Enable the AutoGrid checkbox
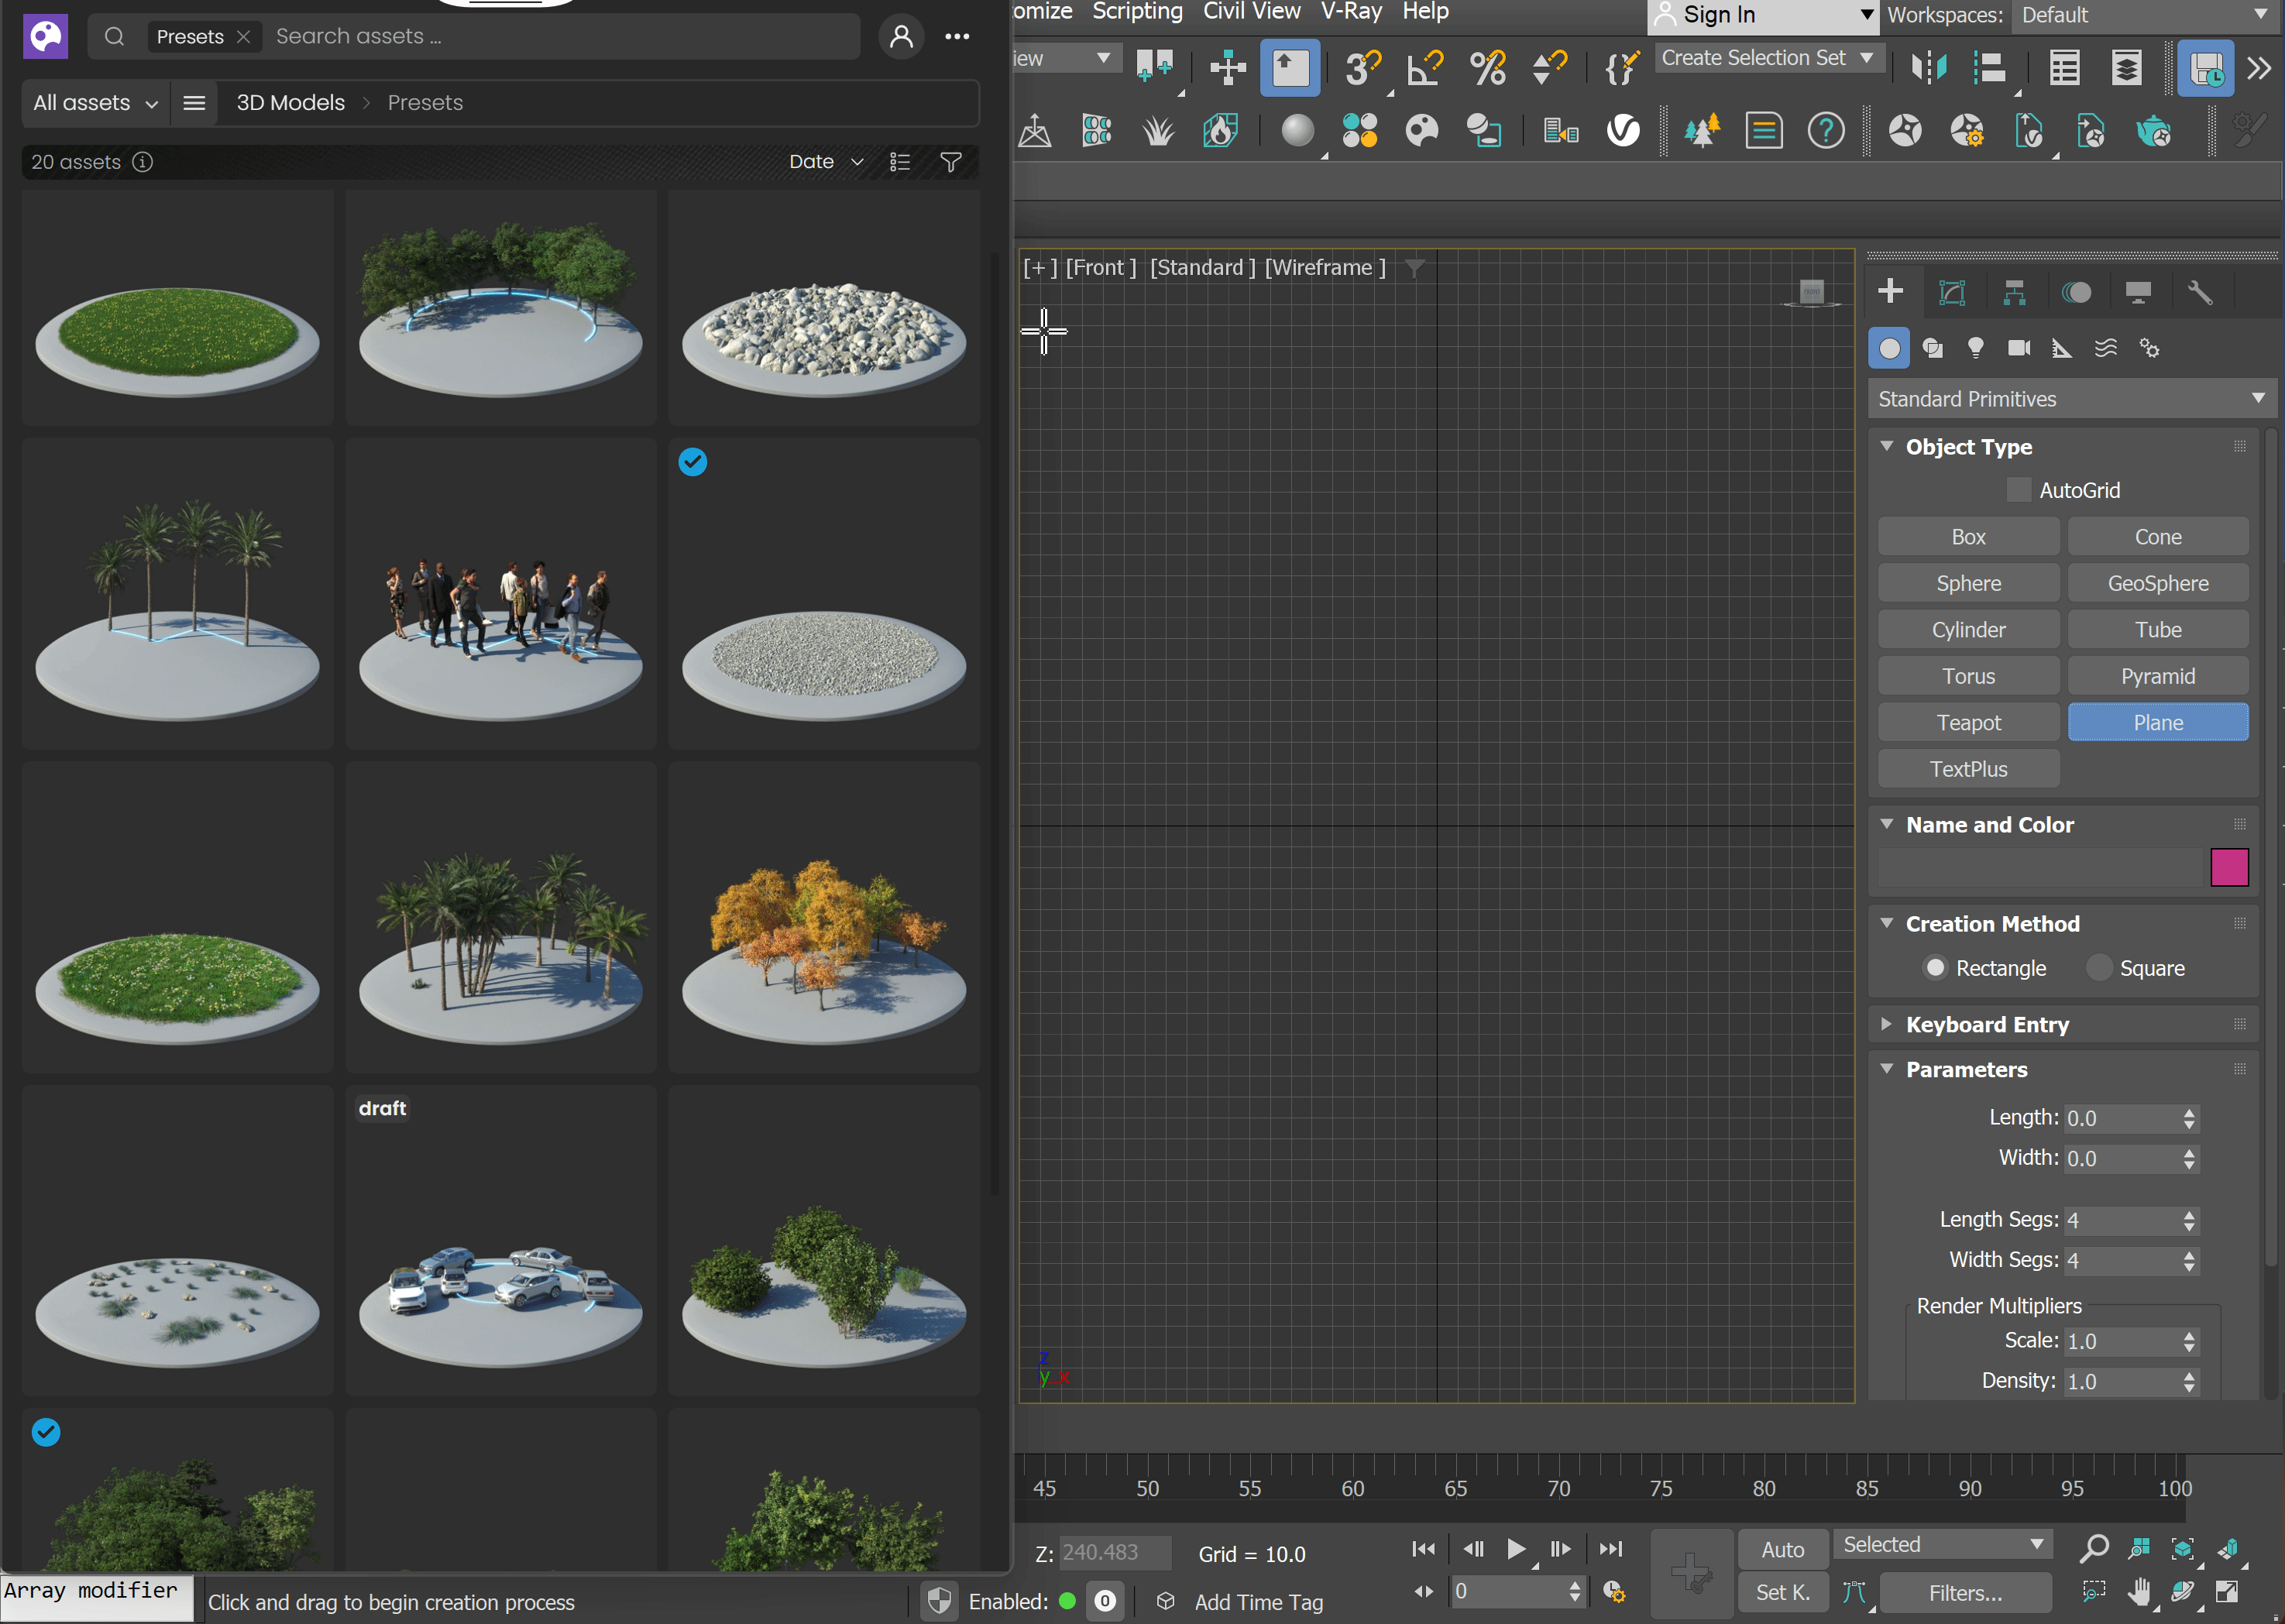The width and height of the screenshot is (2285, 1624). (2018, 489)
